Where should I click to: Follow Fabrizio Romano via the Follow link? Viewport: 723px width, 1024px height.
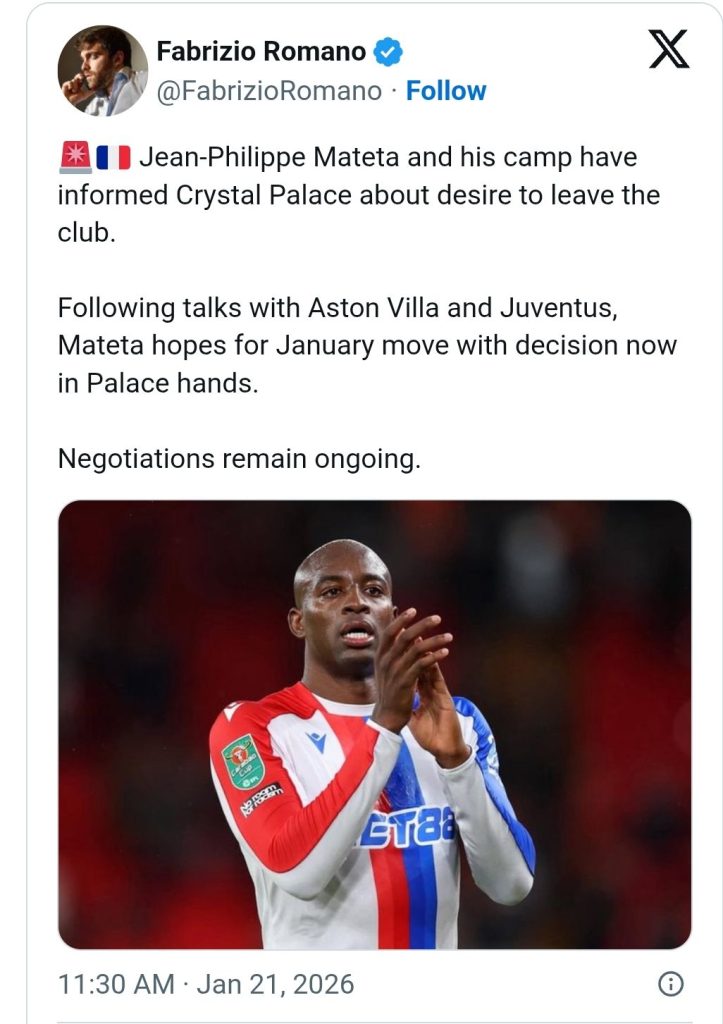point(446,91)
